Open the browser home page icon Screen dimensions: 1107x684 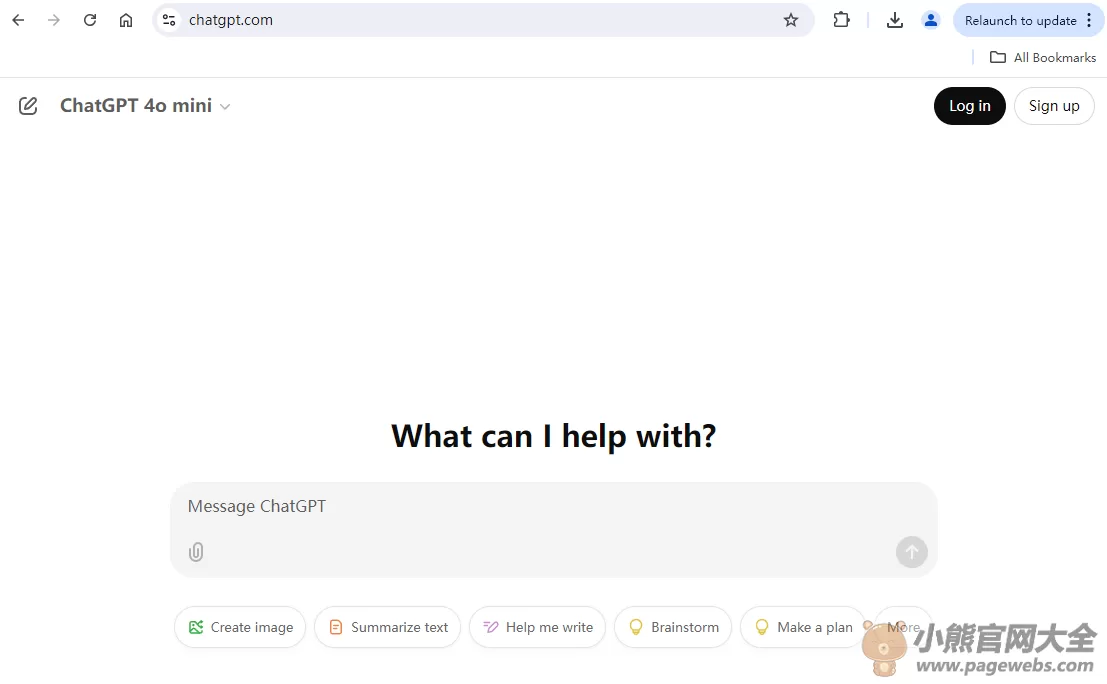tap(126, 20)
